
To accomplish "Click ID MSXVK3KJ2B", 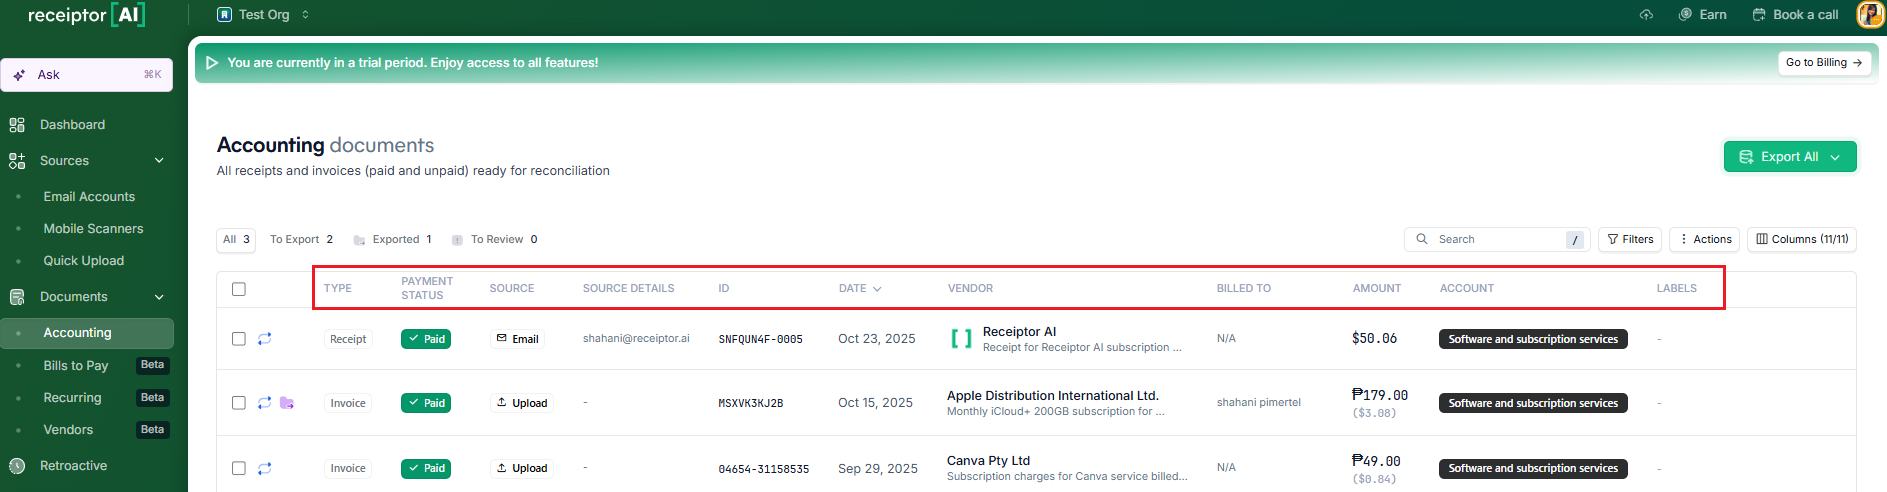I will tap(750, 404).
